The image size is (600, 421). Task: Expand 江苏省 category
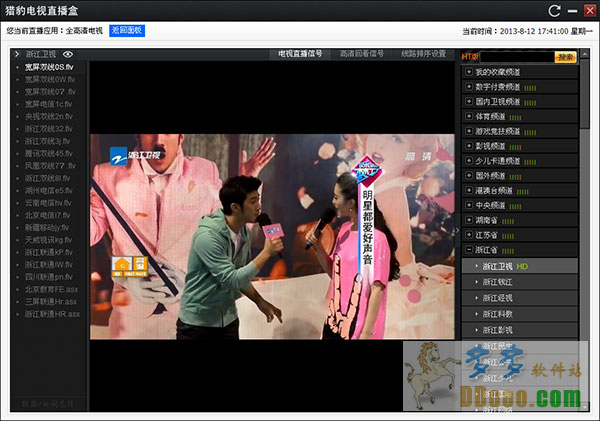520,235
